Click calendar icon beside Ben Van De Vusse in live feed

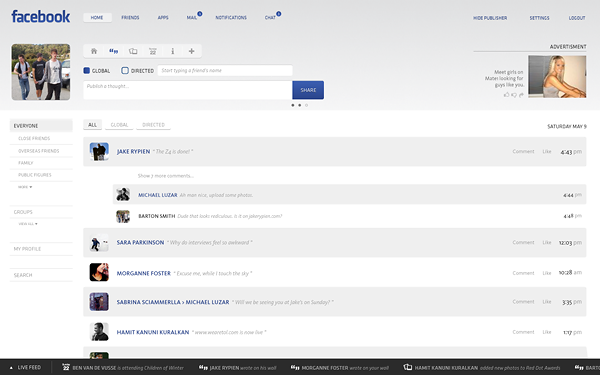coord(66,367)
